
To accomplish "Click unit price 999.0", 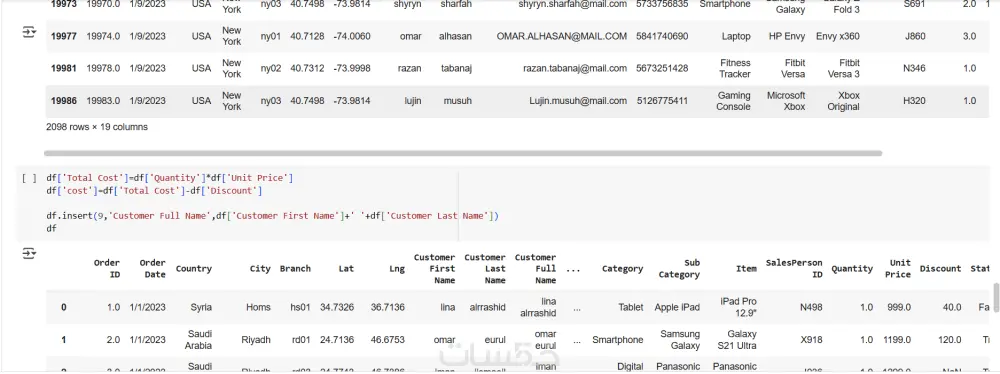I will click(899, 307).
